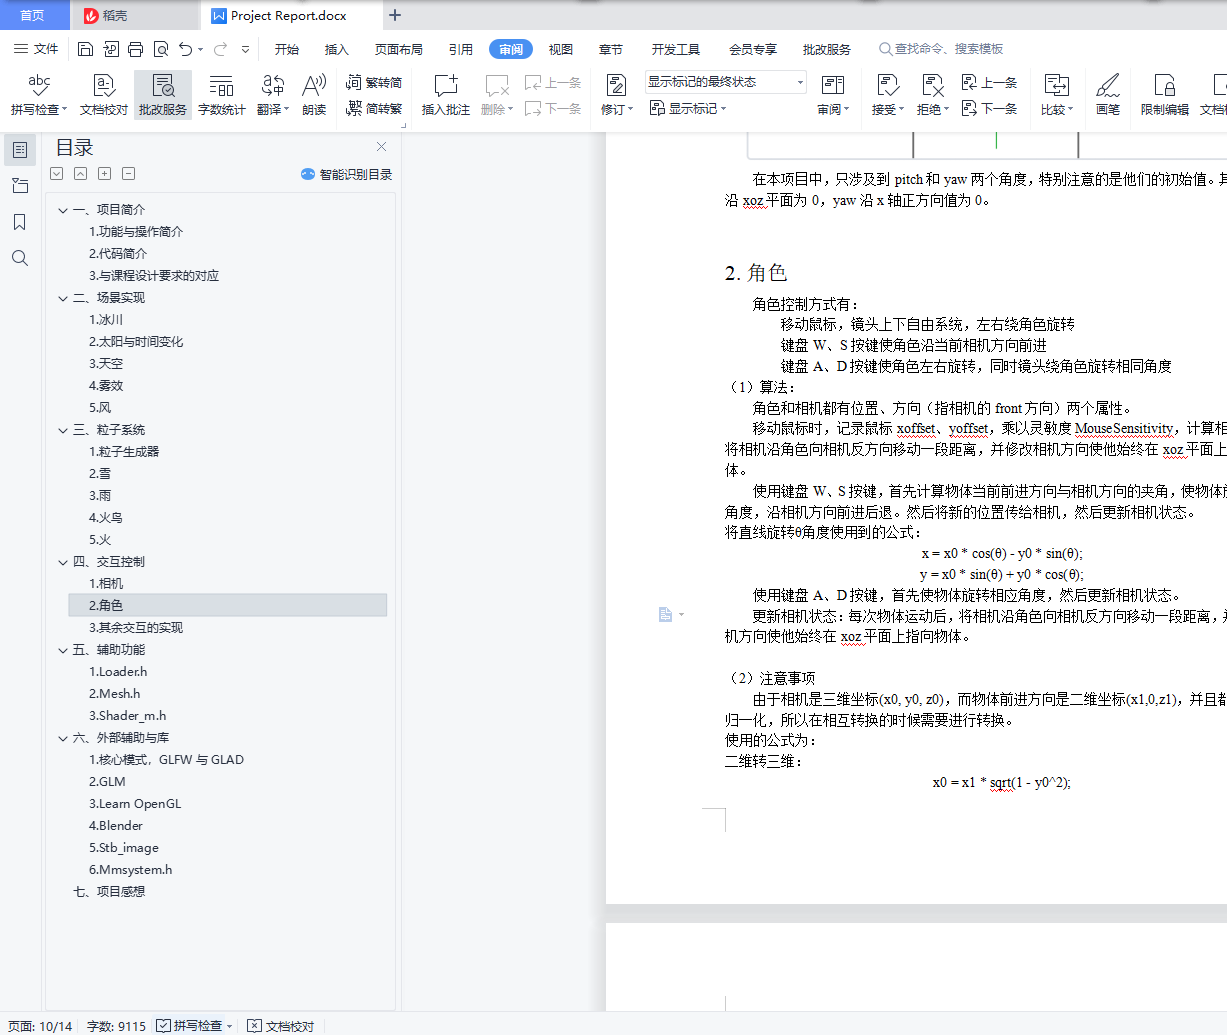Go to 2.太阳与时间变化 in the outline
This screenshot has height=1035, width=1227.
[x=135, y=342]
